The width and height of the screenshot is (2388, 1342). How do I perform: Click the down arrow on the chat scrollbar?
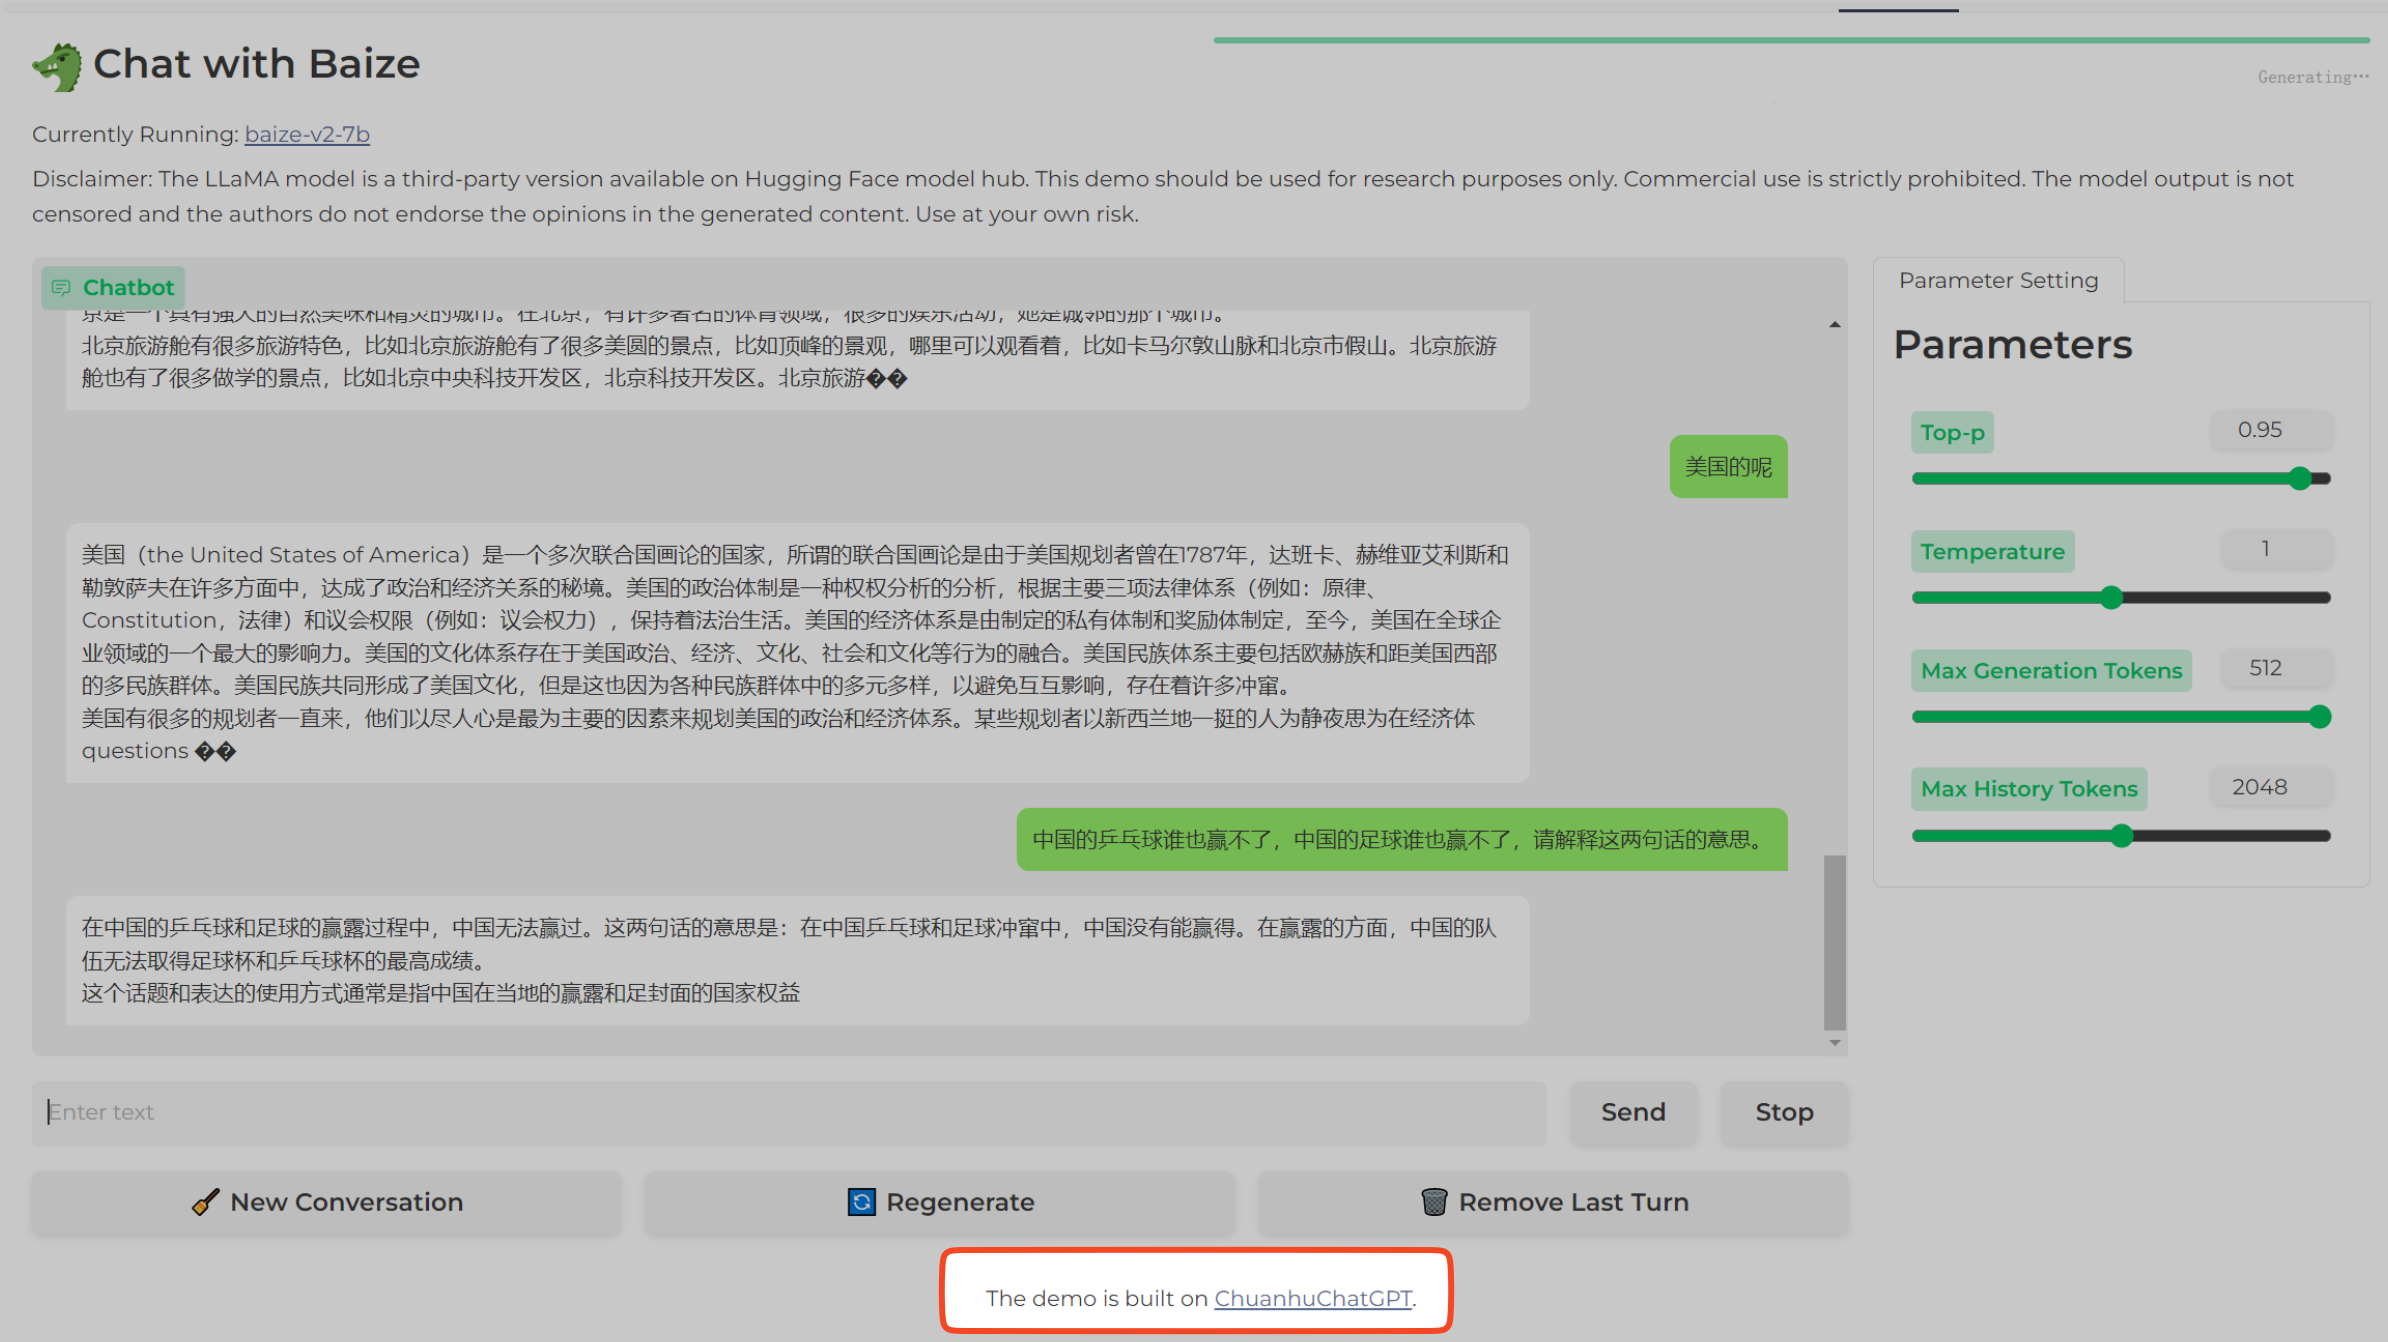(x=1834, y=1042)
